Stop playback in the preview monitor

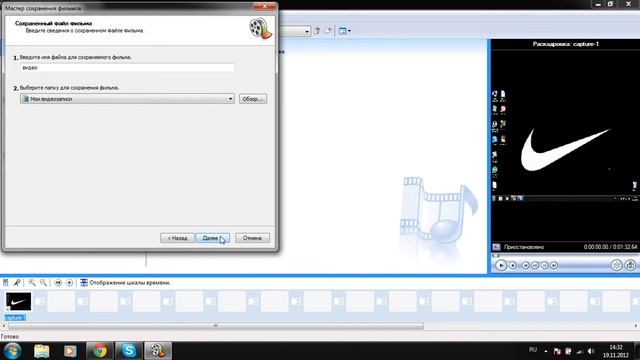pyautogui.click(x=513, y=265)
